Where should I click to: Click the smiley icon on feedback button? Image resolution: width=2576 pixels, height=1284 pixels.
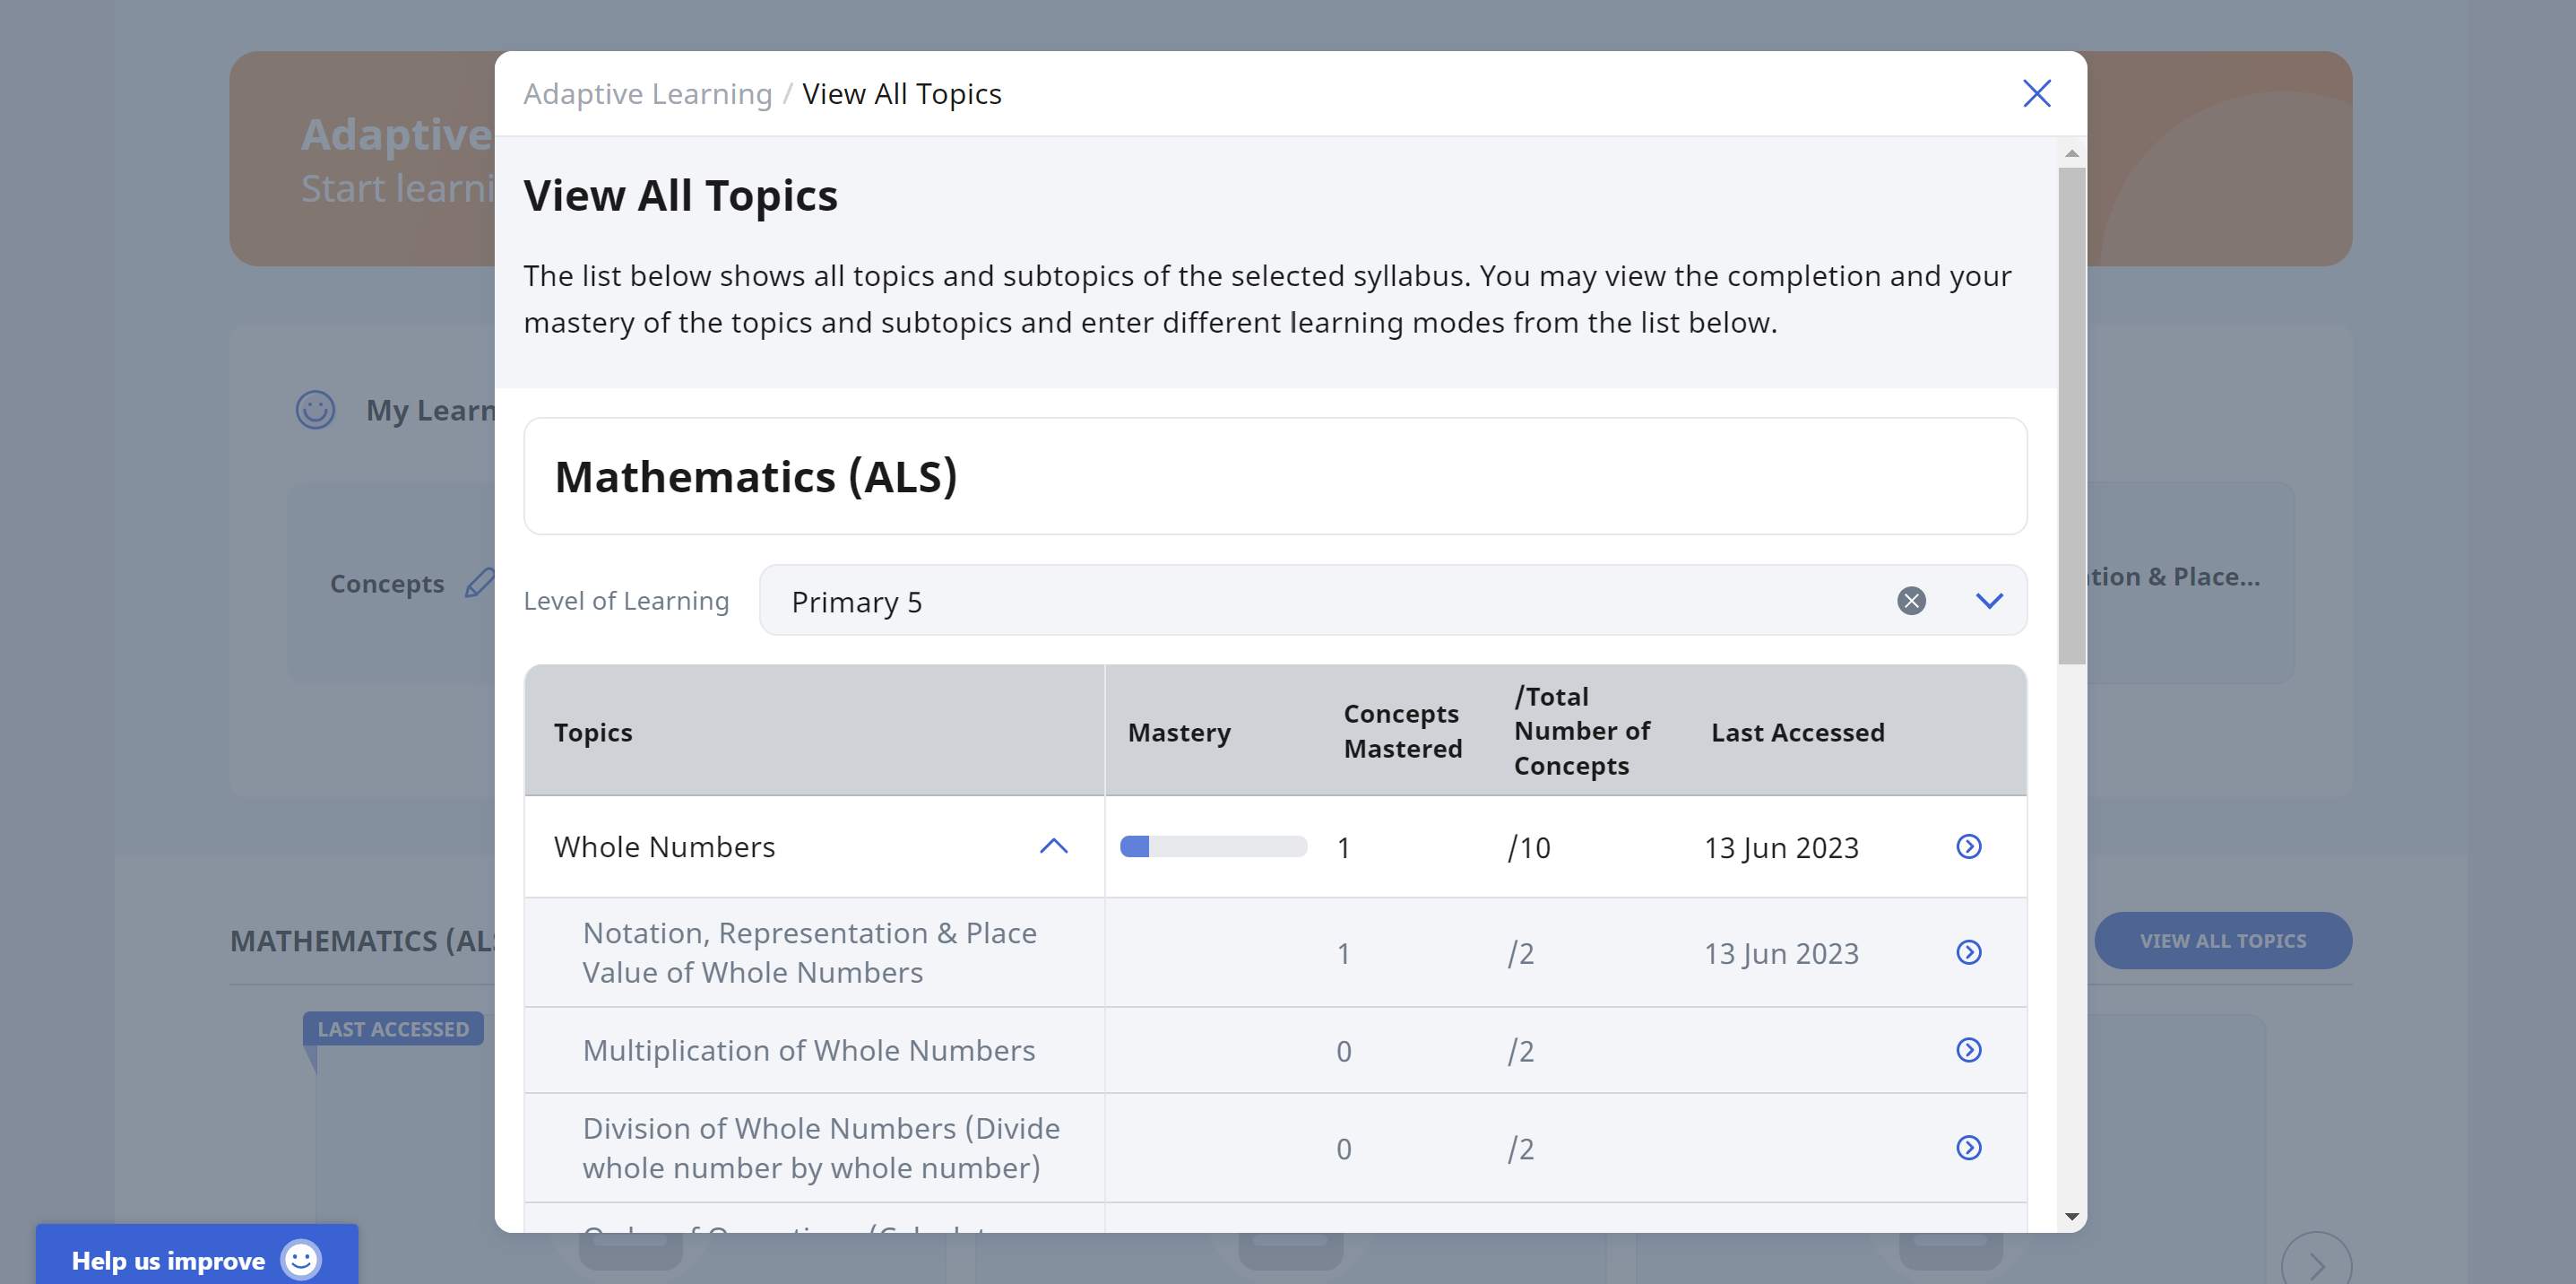(301, 1259)
